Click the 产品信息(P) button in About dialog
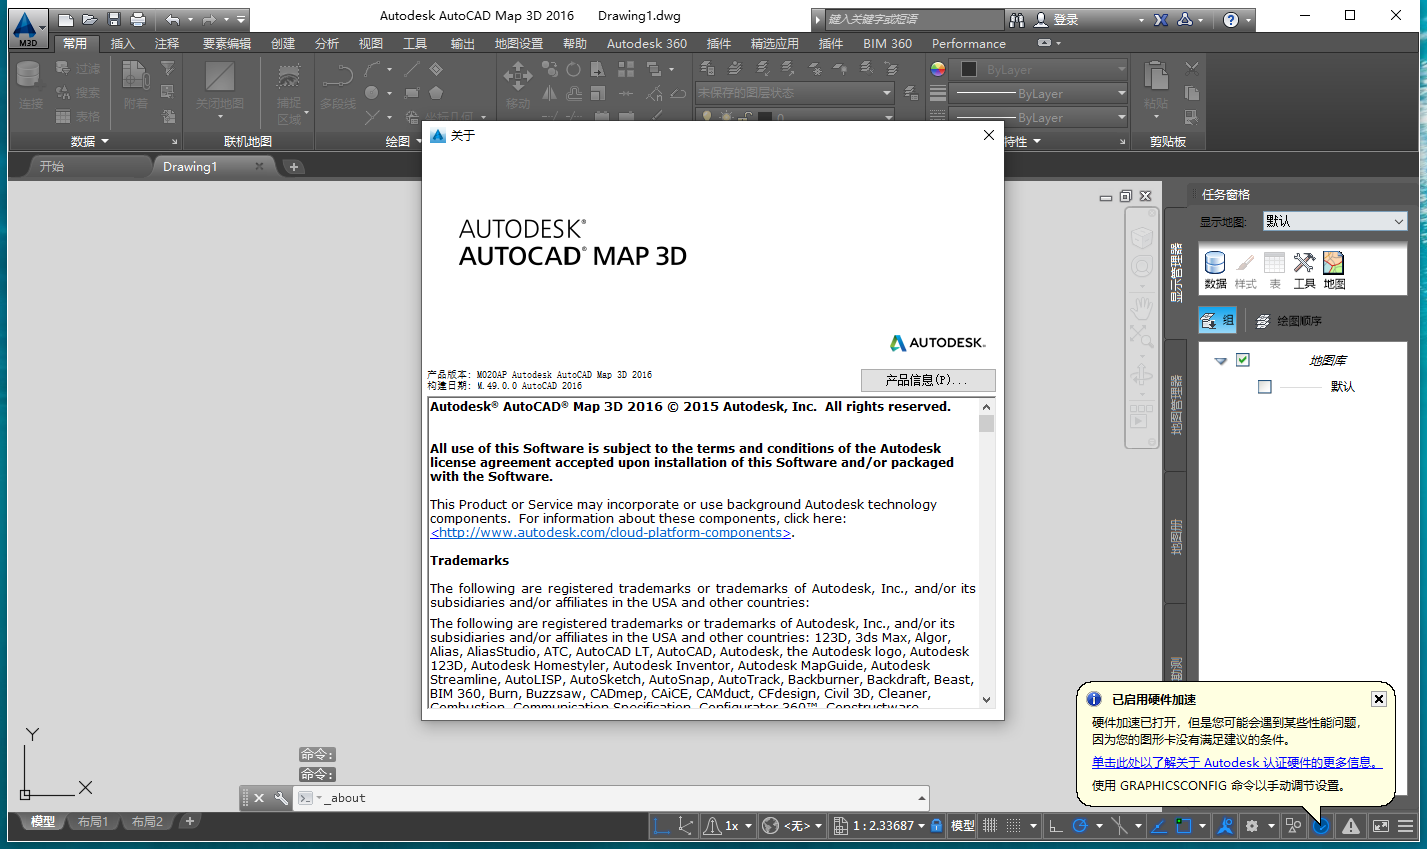Image resolution: width=1427 pixels, height=849 pixels. [x=928, y=381]
